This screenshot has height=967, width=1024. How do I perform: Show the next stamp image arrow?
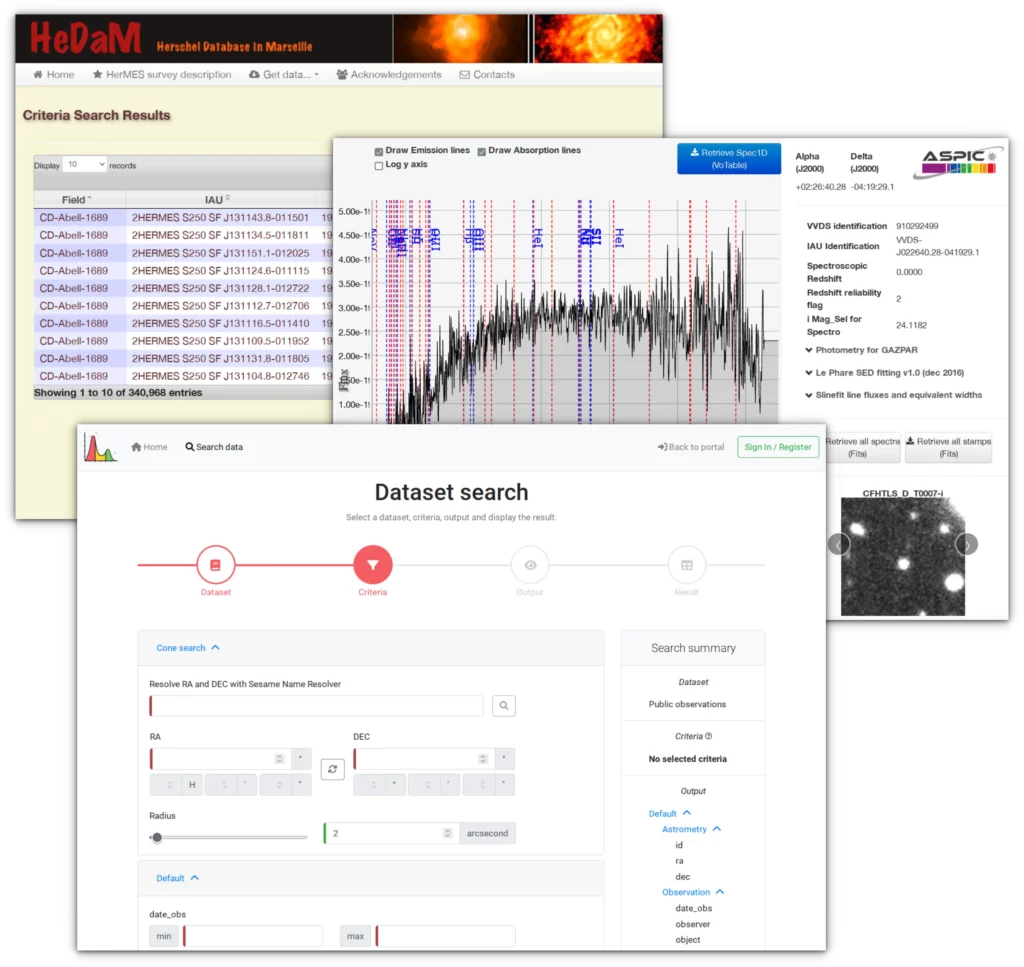click(966, 544)
